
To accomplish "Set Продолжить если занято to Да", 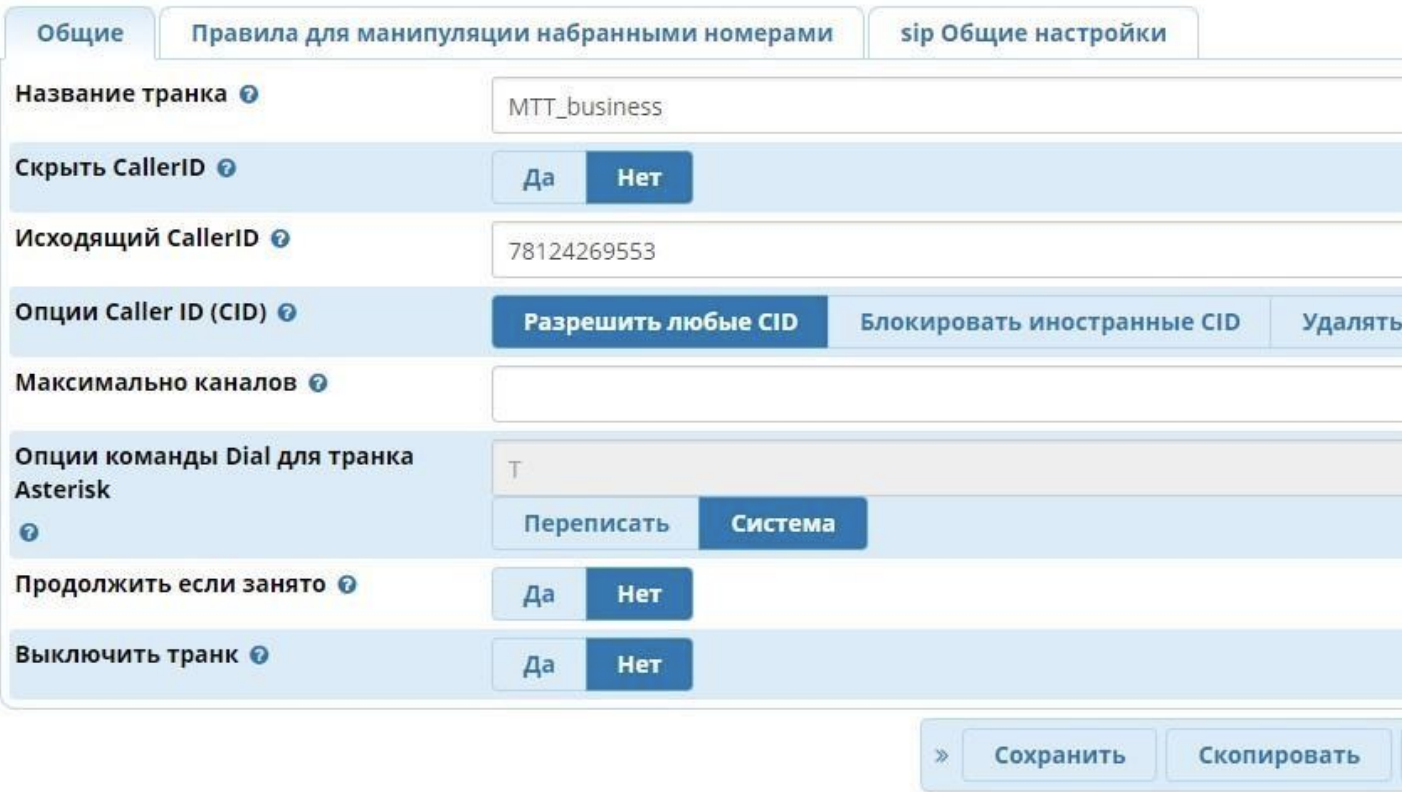I will [x=539, y=594].
